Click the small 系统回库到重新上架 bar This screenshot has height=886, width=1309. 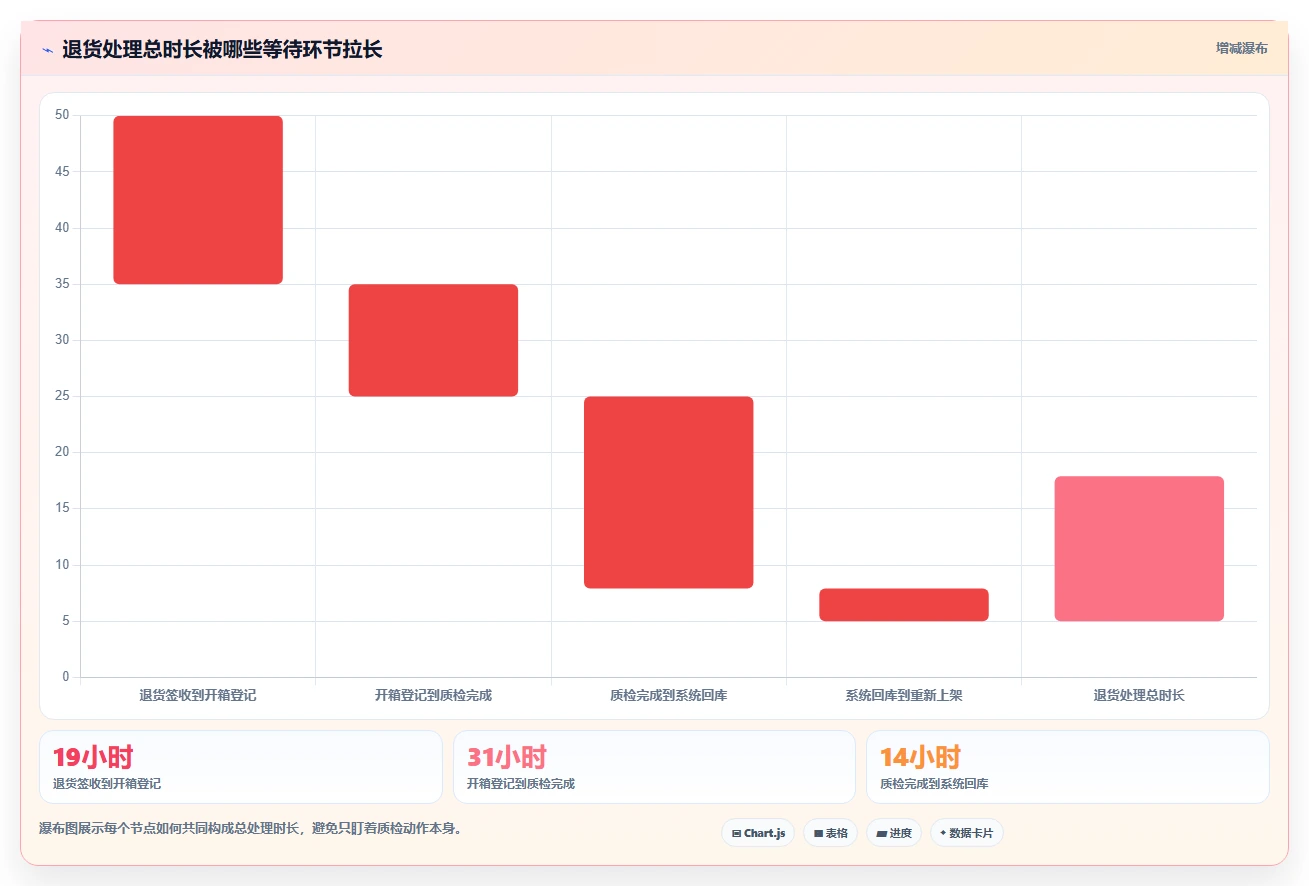point(904,605)
